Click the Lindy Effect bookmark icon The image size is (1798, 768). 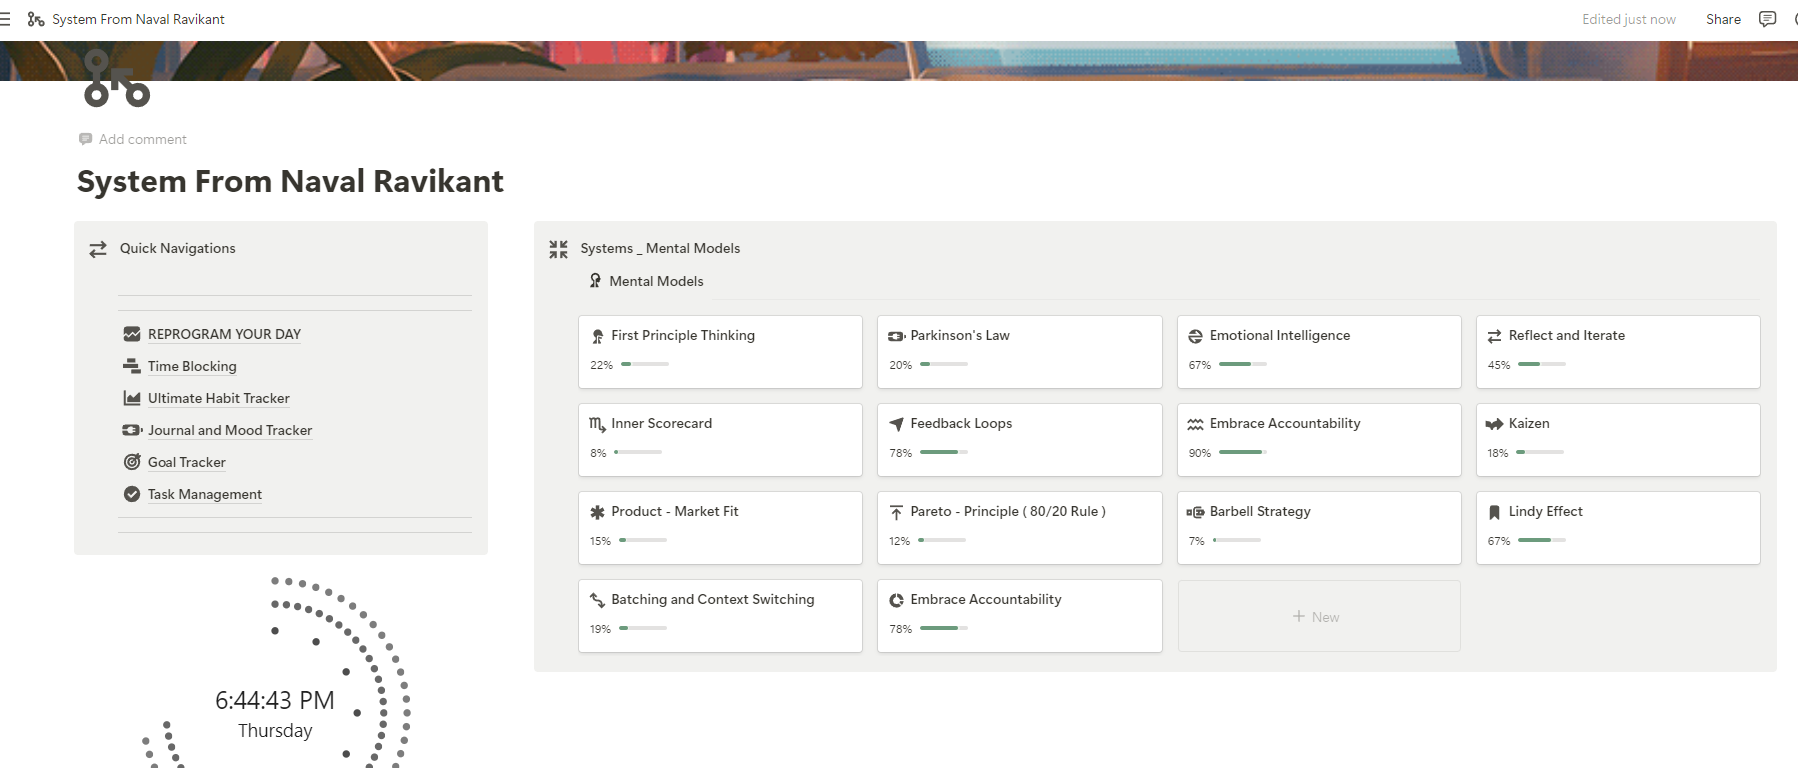point(1494,512)
